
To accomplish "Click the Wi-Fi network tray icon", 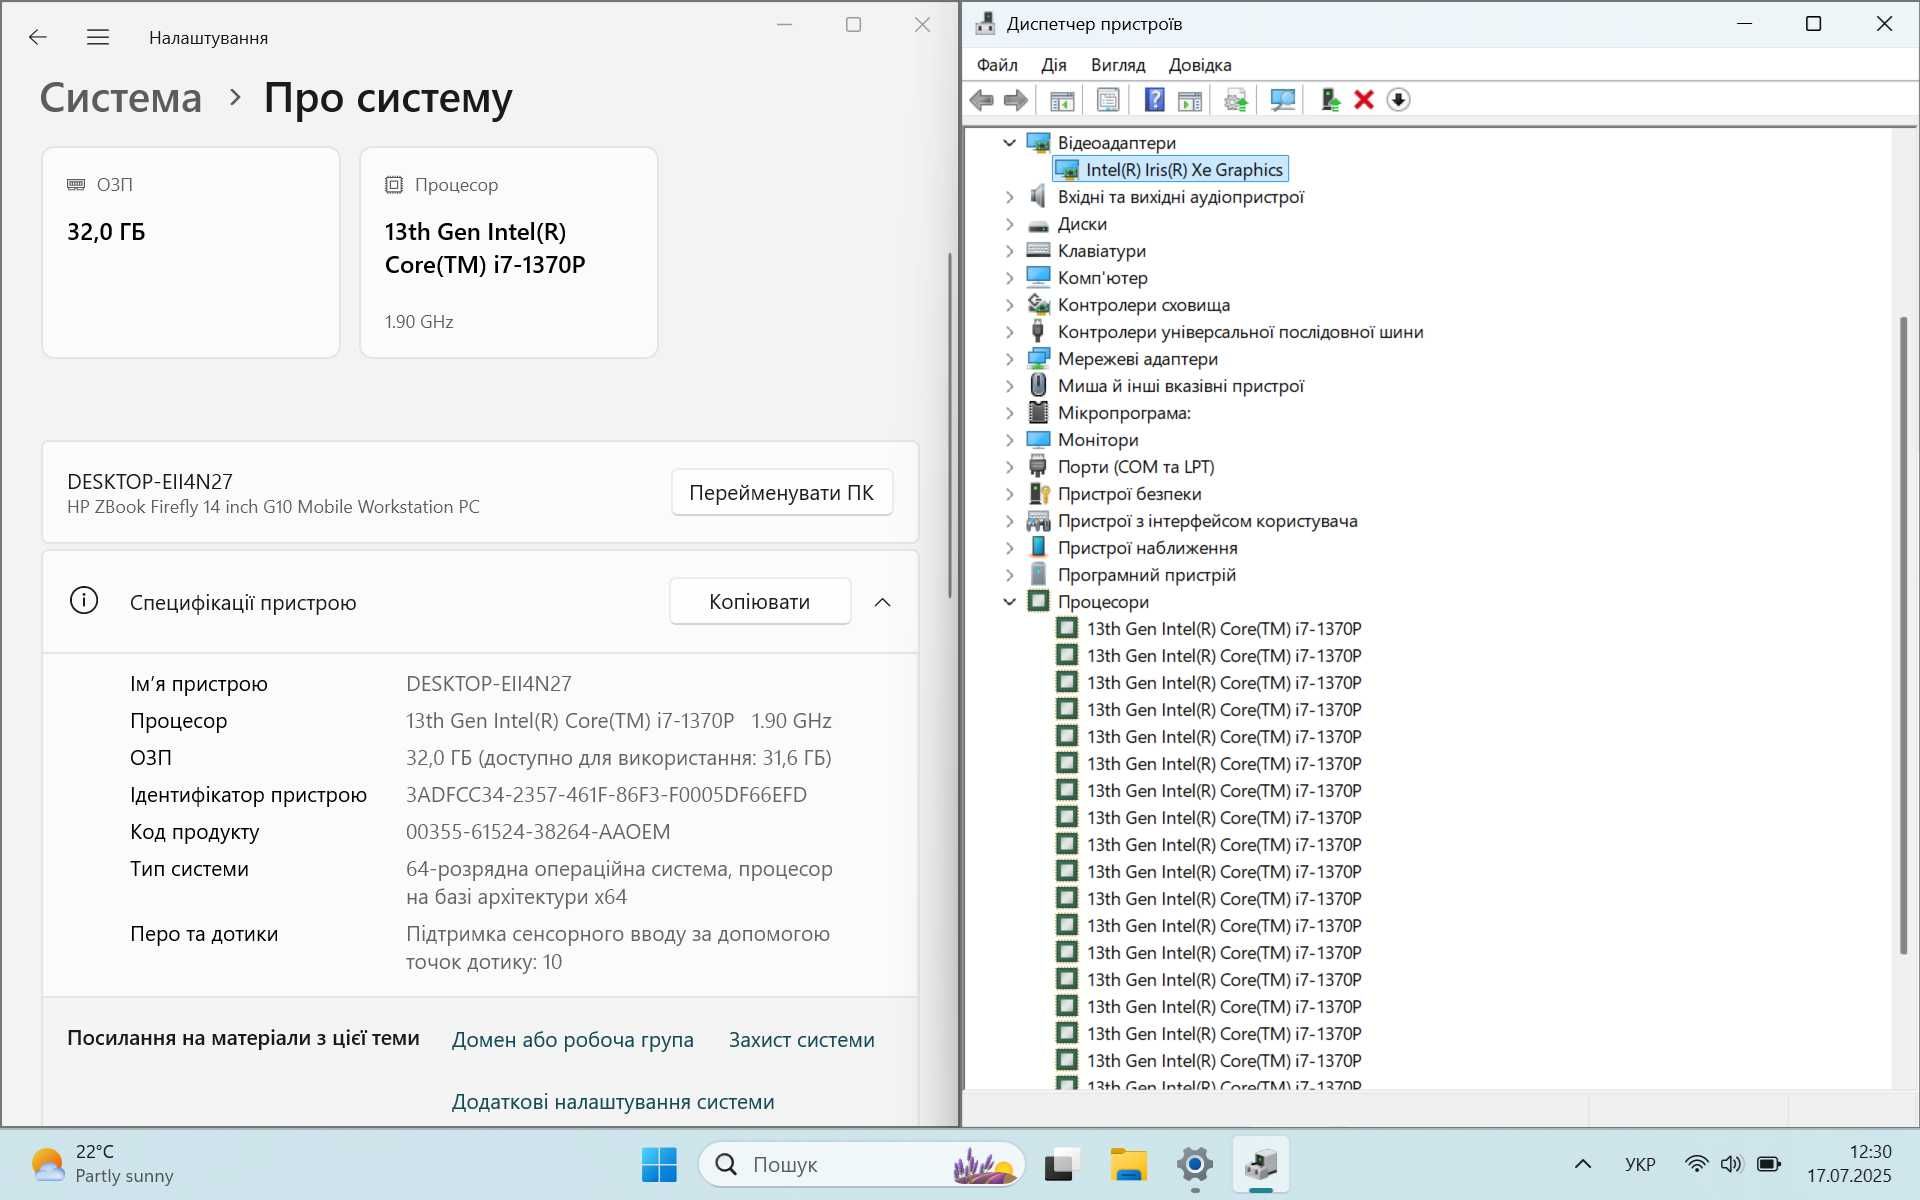I will [x=1696, y=1164].
